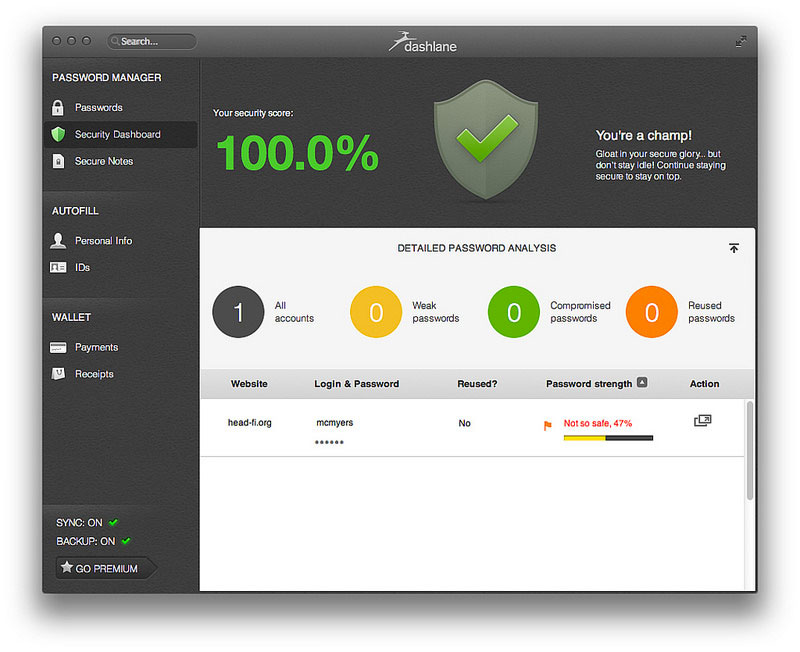800x652 pixels.
Task: Click the Dashlane logo in the title bar
Action: pos(422,42)
